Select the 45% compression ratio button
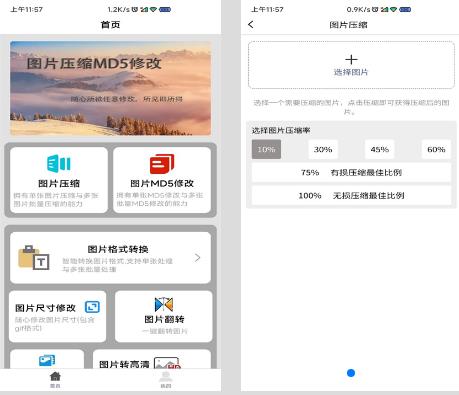459x395 pixels. click(x=380, y=149)
